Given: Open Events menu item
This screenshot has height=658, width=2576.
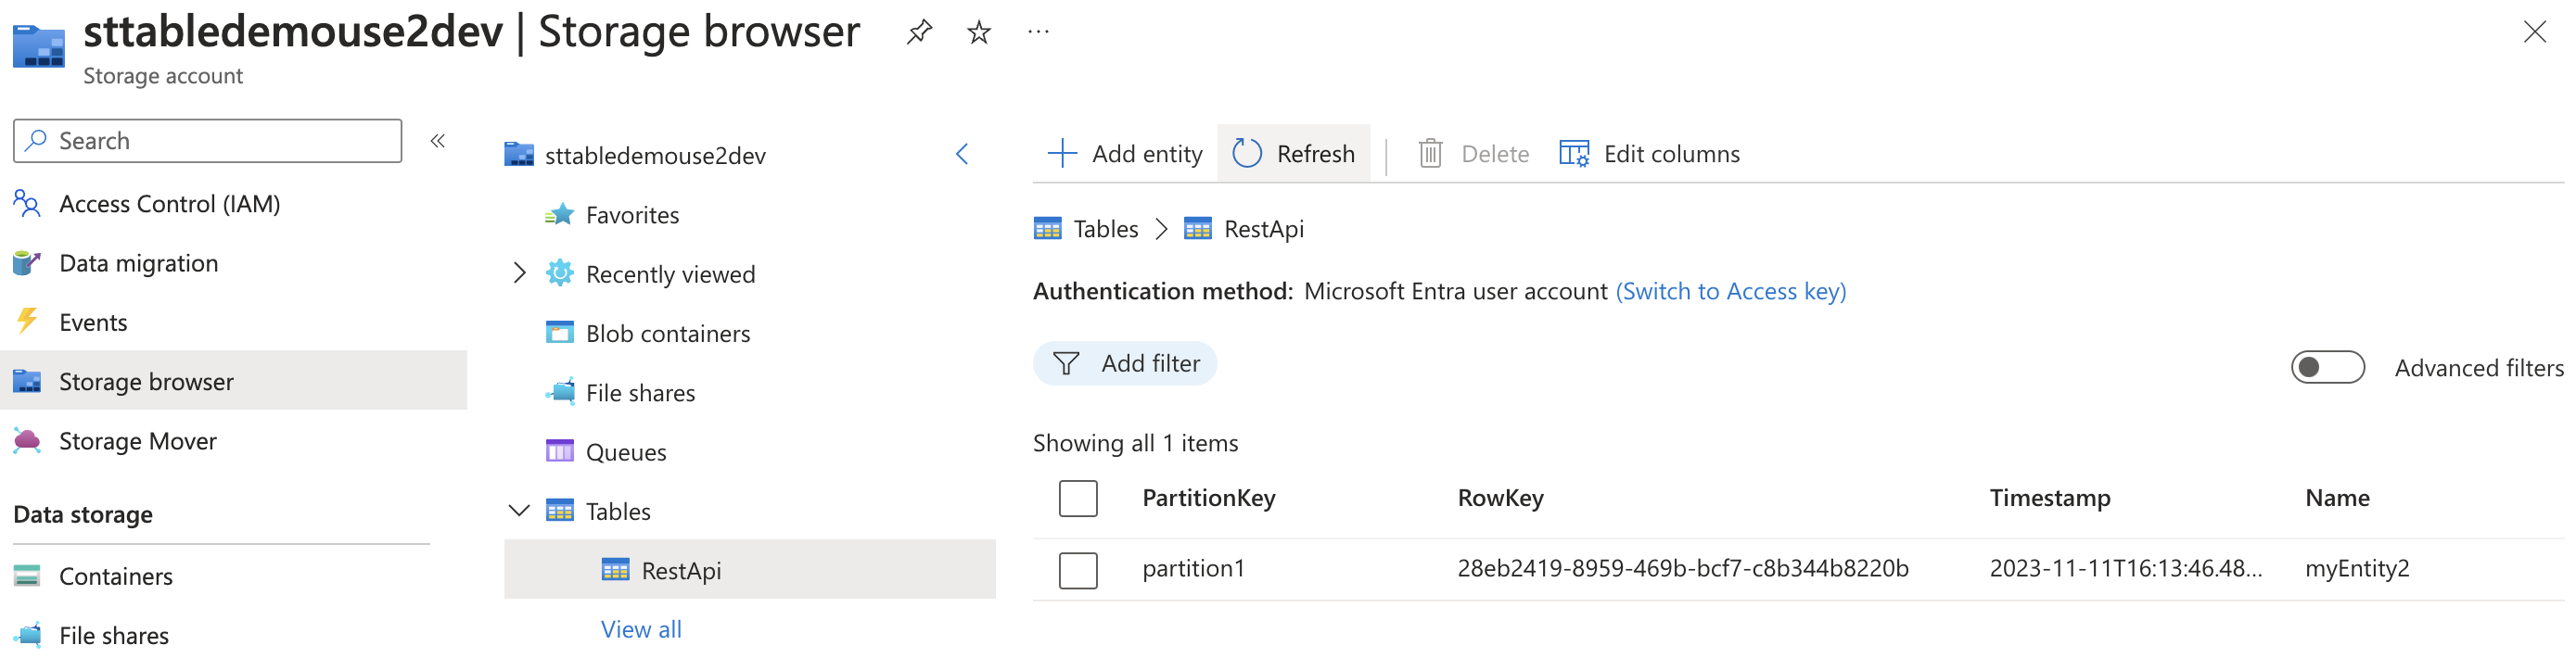Looking at the screenshot, I should (x=93, y=322).
